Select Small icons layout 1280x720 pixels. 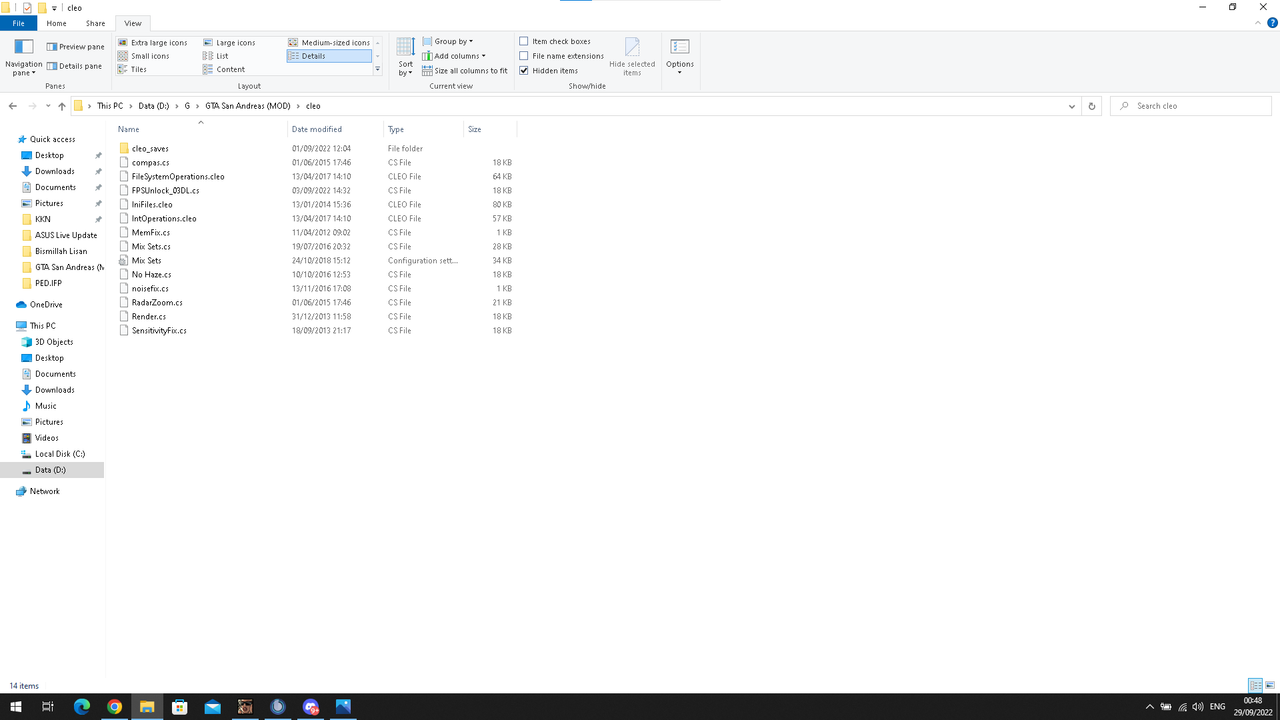[143, 56]
